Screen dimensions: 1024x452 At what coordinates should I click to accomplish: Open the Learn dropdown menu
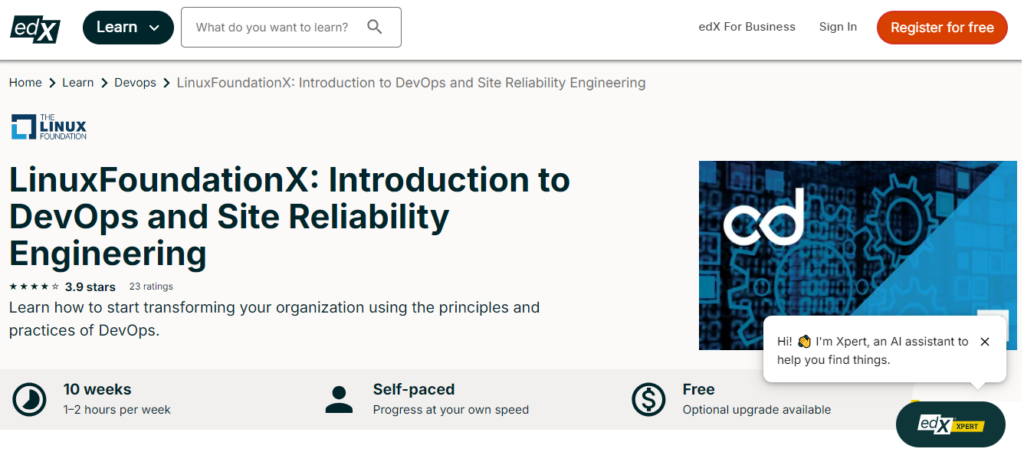[x=128, y=27]
